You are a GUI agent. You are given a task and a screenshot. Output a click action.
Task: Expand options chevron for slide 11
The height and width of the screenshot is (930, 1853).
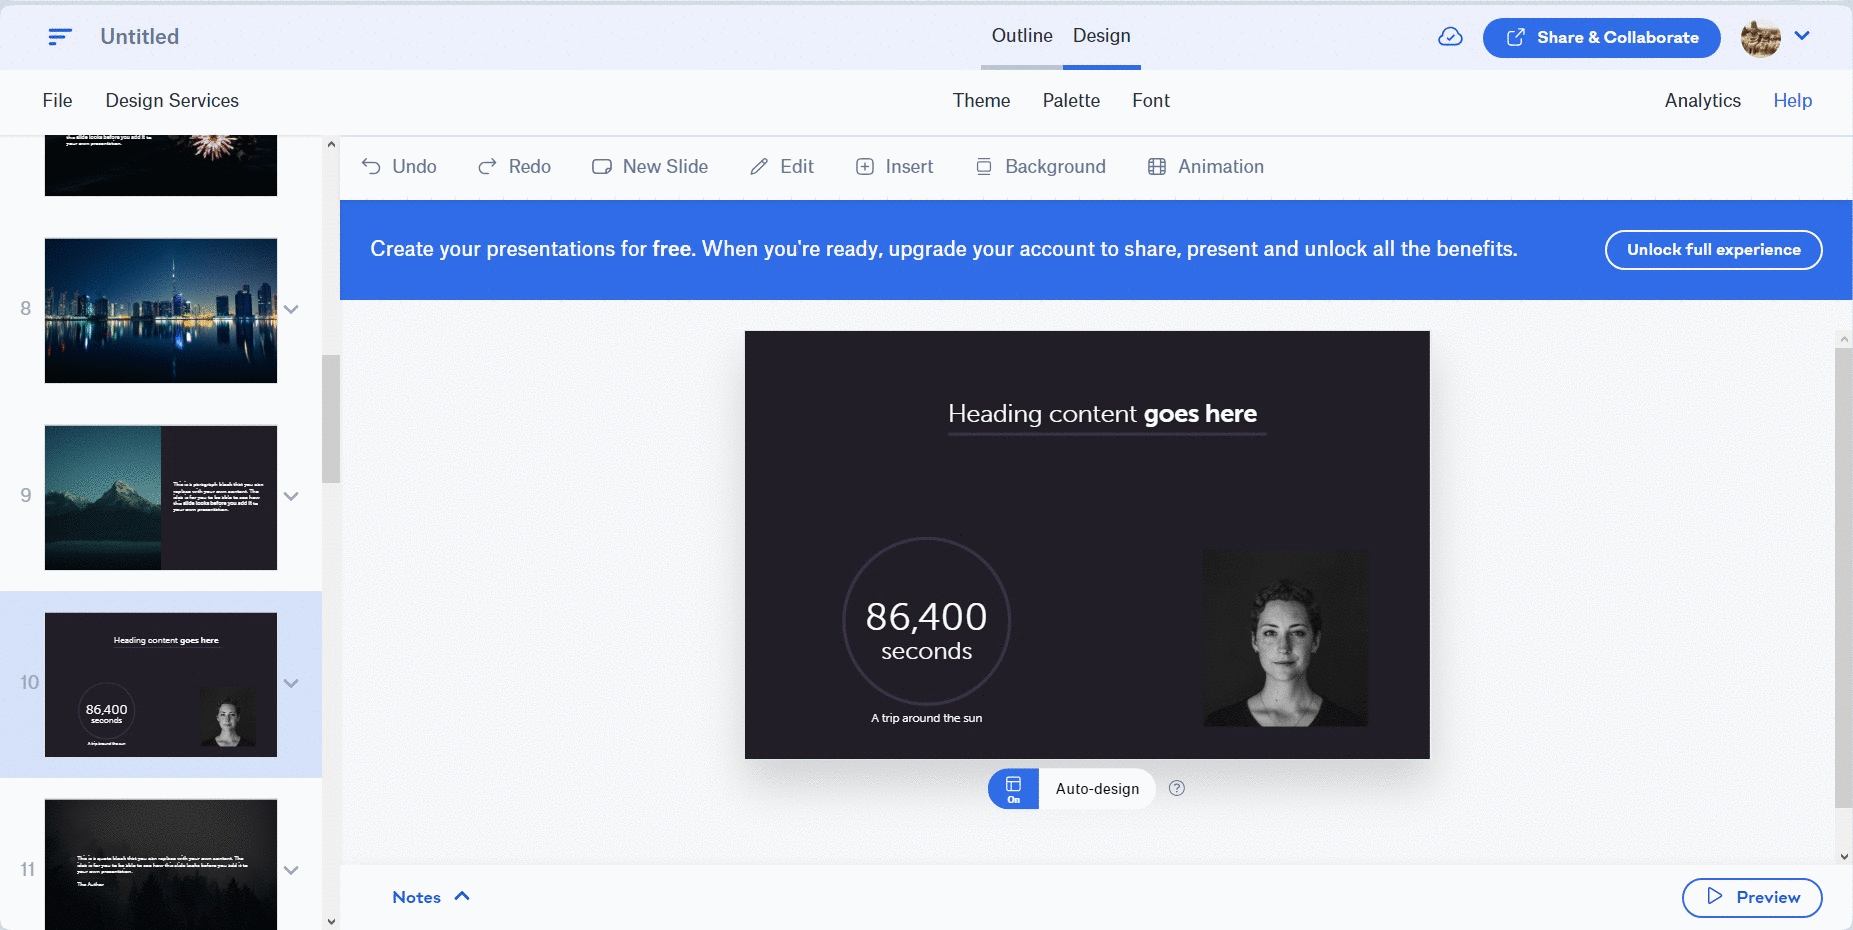tap(291, 870)
